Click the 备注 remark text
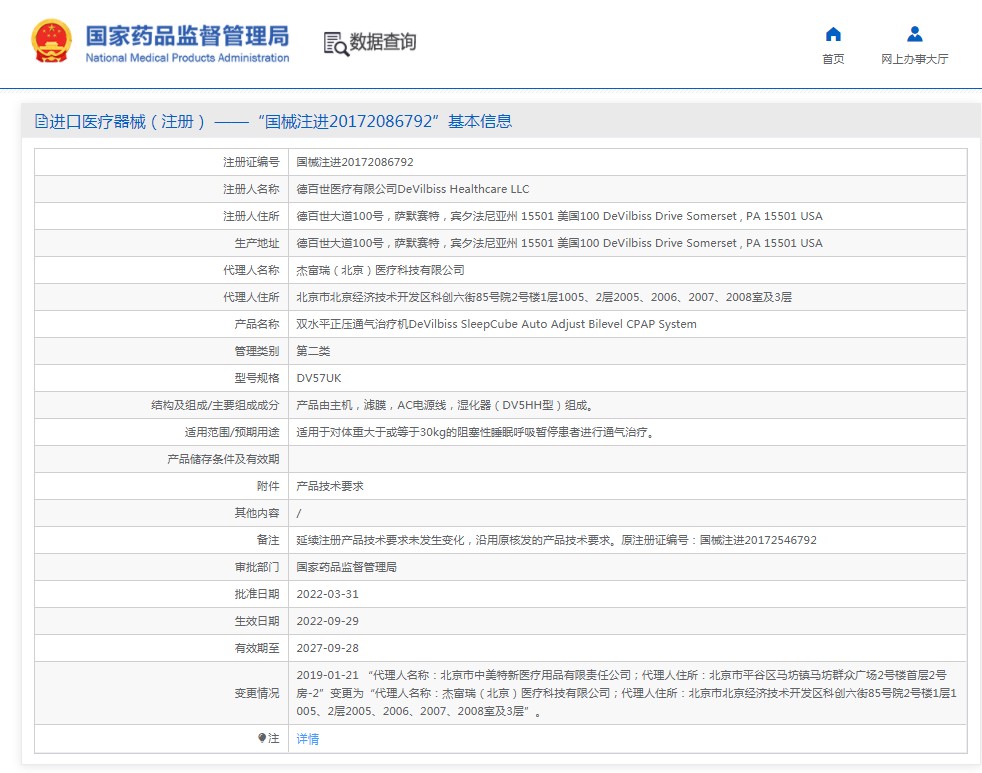 pyautogui.click(x=556, y=540)
